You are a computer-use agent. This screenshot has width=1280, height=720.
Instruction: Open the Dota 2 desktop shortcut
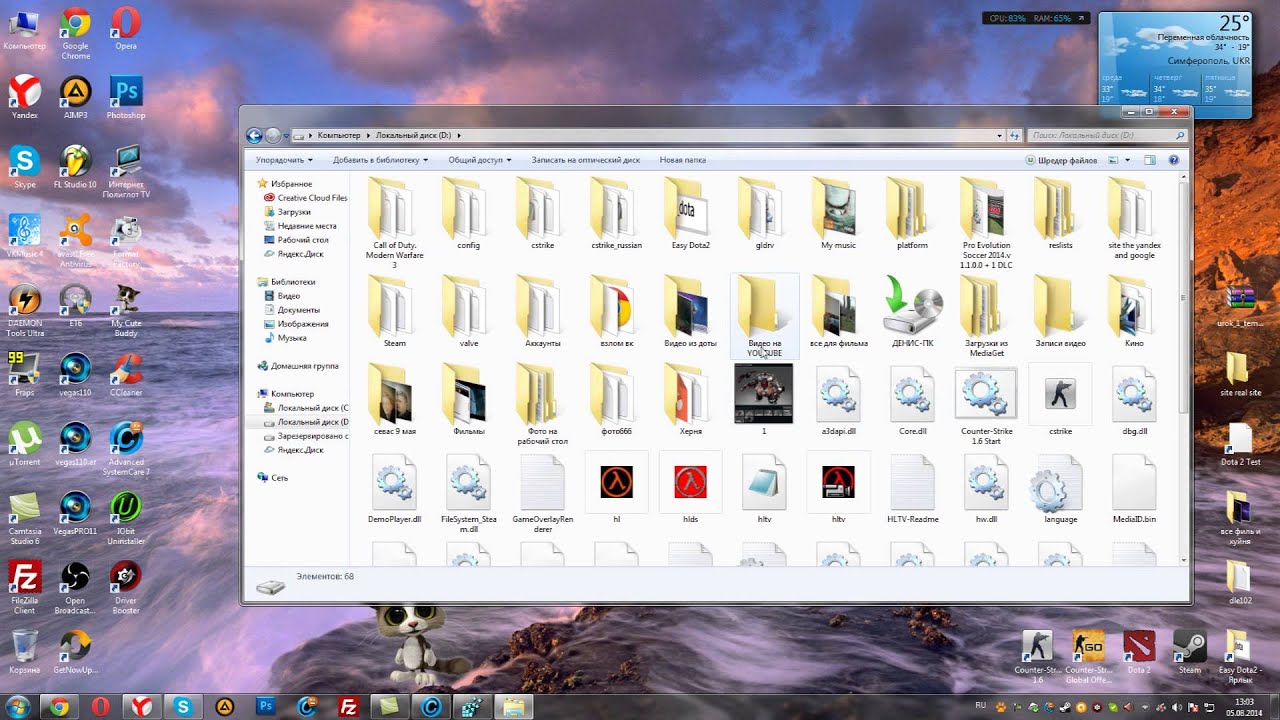click(1139, 652)
